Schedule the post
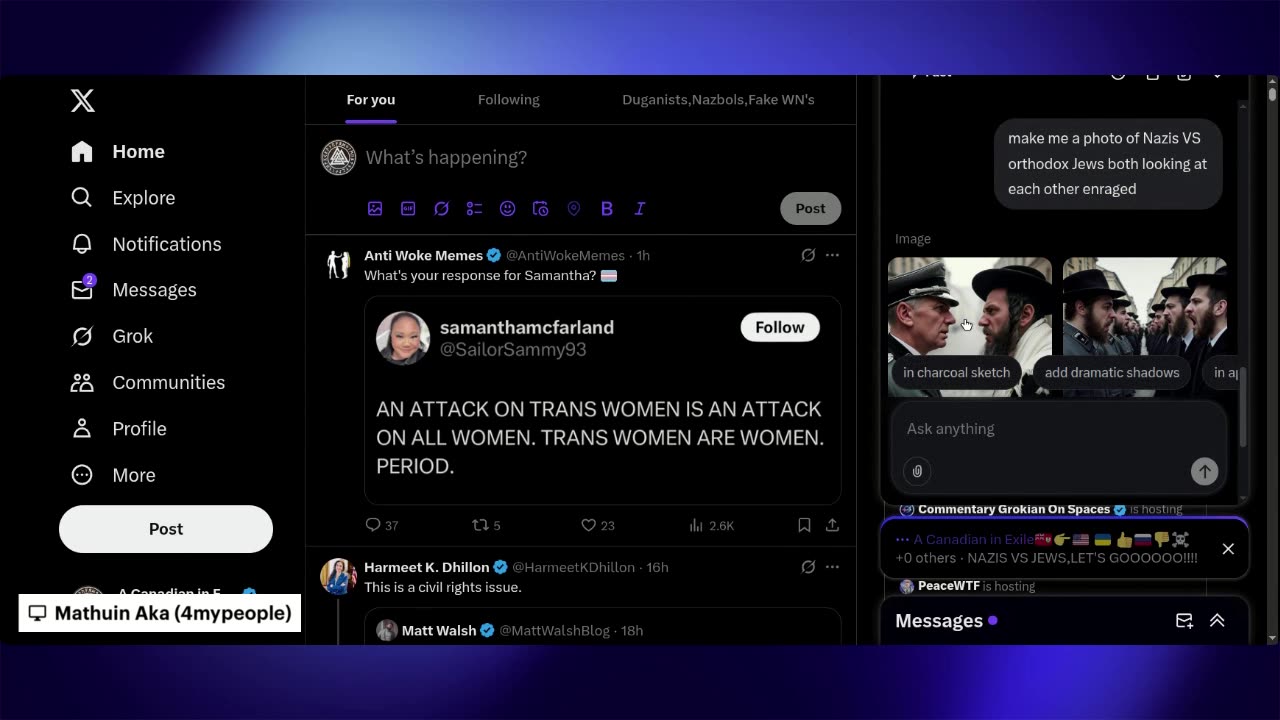The height and width of the screenshot is (720, 1280). [x=540, y=208]
